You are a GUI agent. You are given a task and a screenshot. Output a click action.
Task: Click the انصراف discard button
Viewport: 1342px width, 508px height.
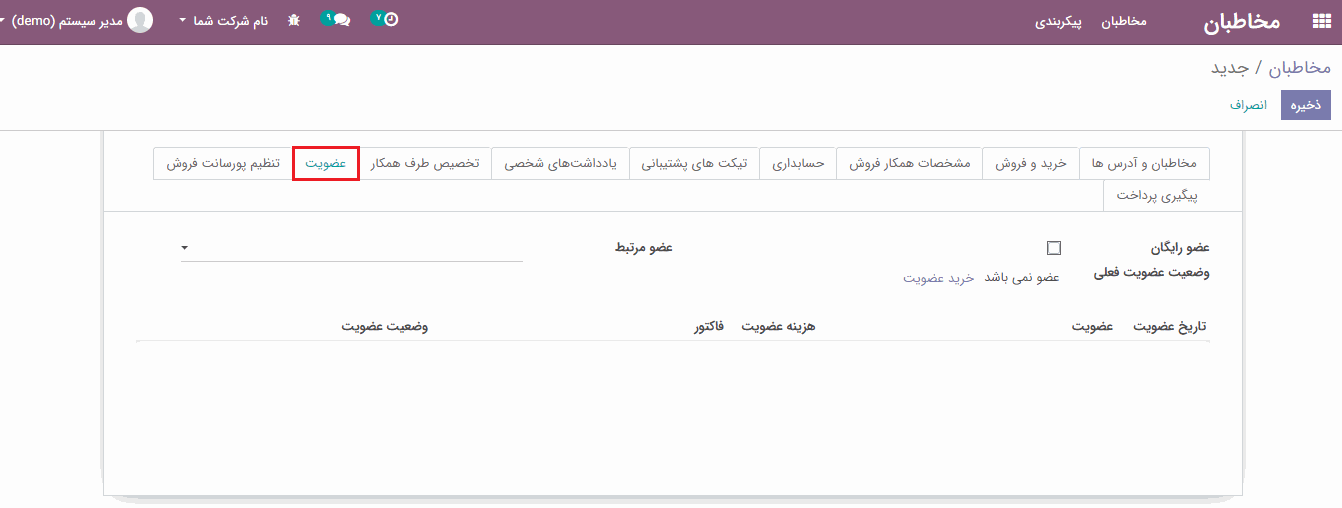1248,104
